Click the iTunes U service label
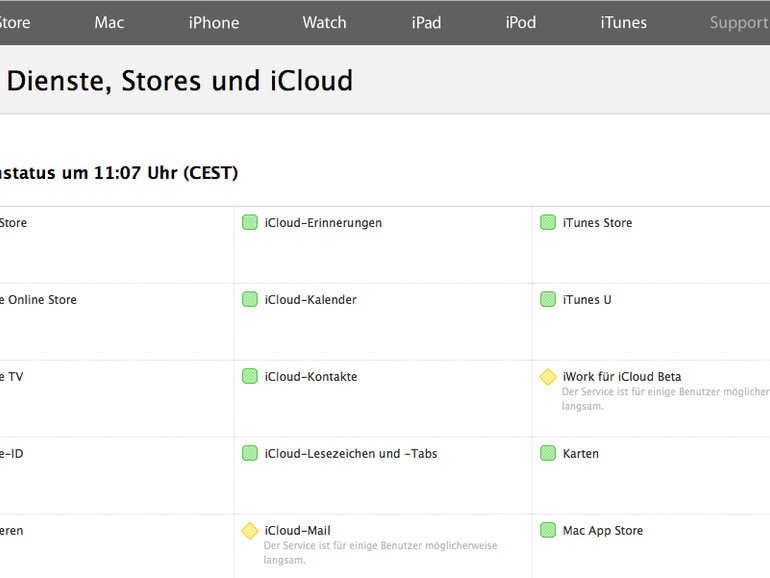The image size is (770, 578). pyautogui.click(x=587, y=300)
